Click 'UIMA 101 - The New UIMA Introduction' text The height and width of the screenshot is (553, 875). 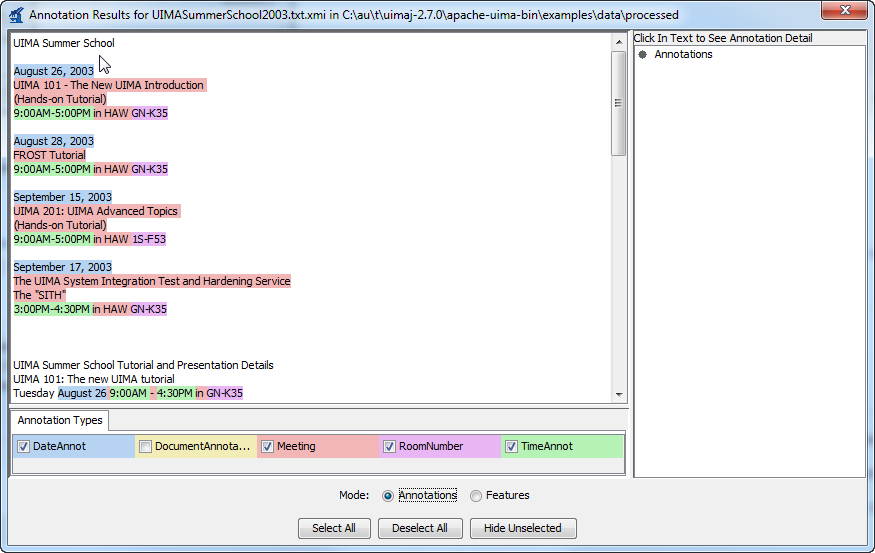[108, 85]
